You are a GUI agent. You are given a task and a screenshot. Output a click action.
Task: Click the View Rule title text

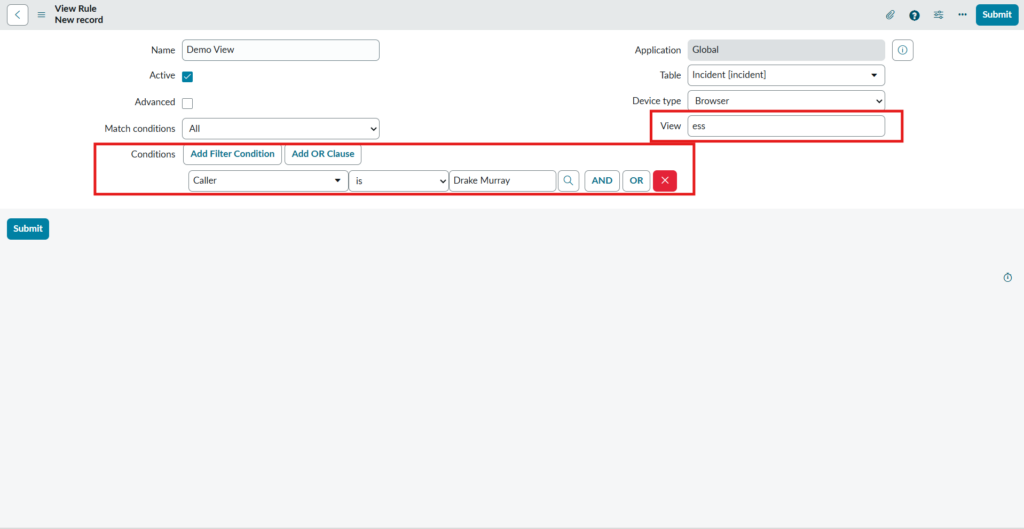(76, 9)
